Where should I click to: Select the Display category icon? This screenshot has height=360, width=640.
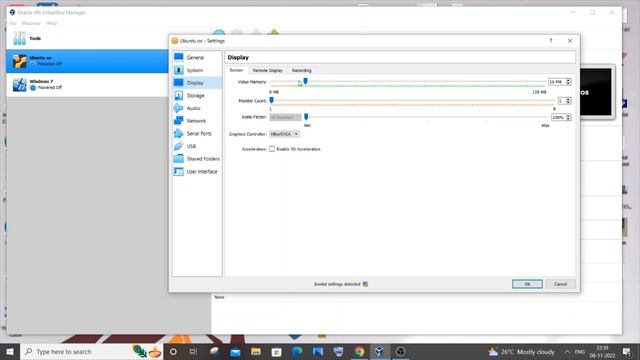pos(179,83)
